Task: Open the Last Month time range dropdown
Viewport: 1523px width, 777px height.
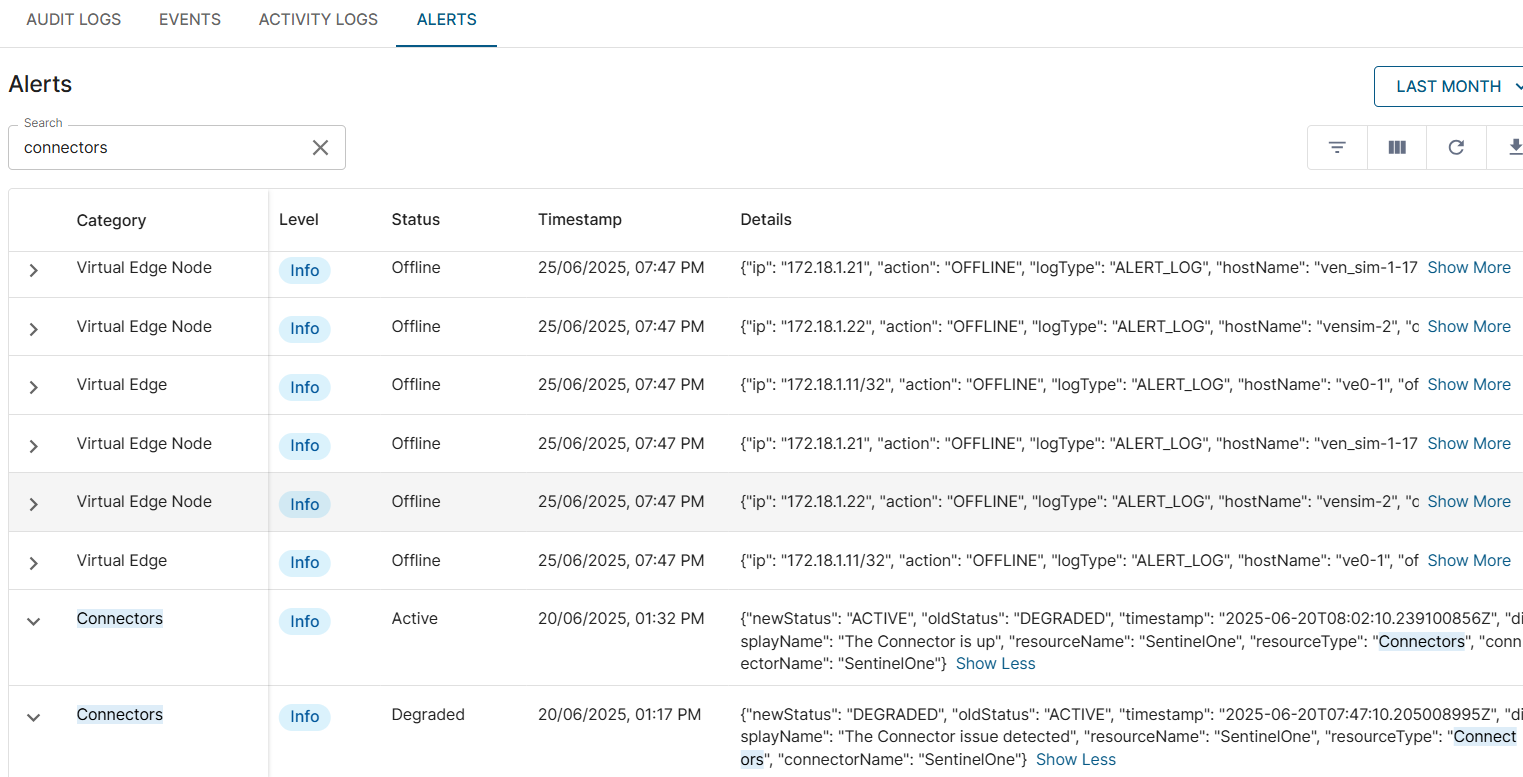Action: 1452,86
